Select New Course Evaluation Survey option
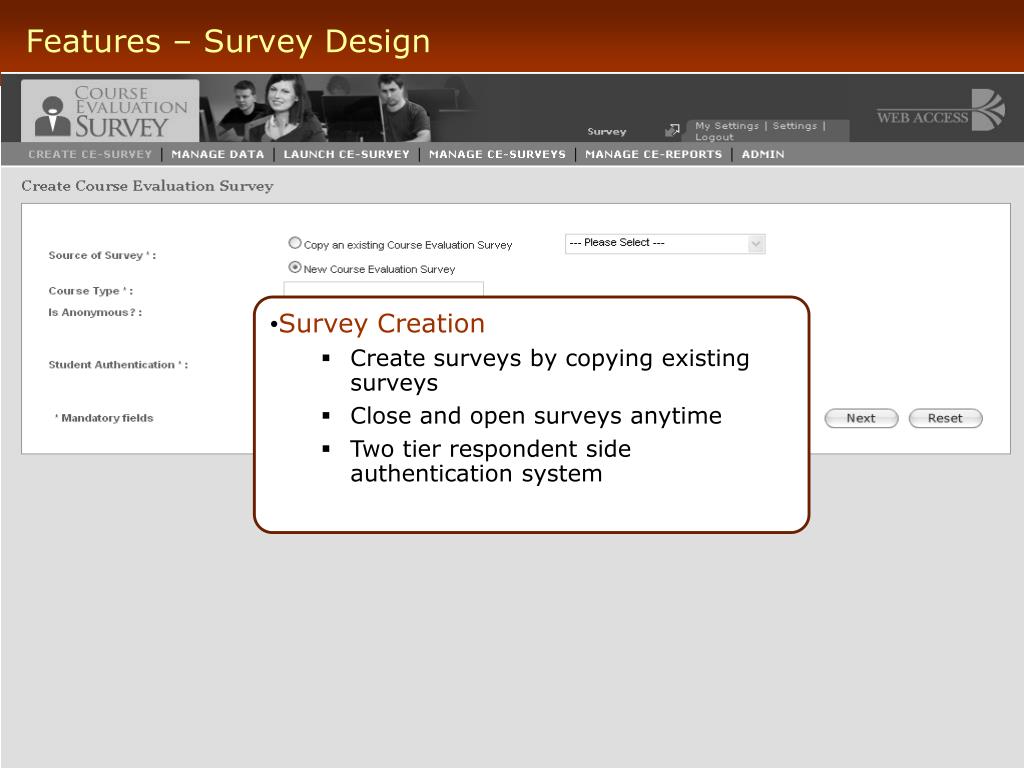 click(295, 267)
